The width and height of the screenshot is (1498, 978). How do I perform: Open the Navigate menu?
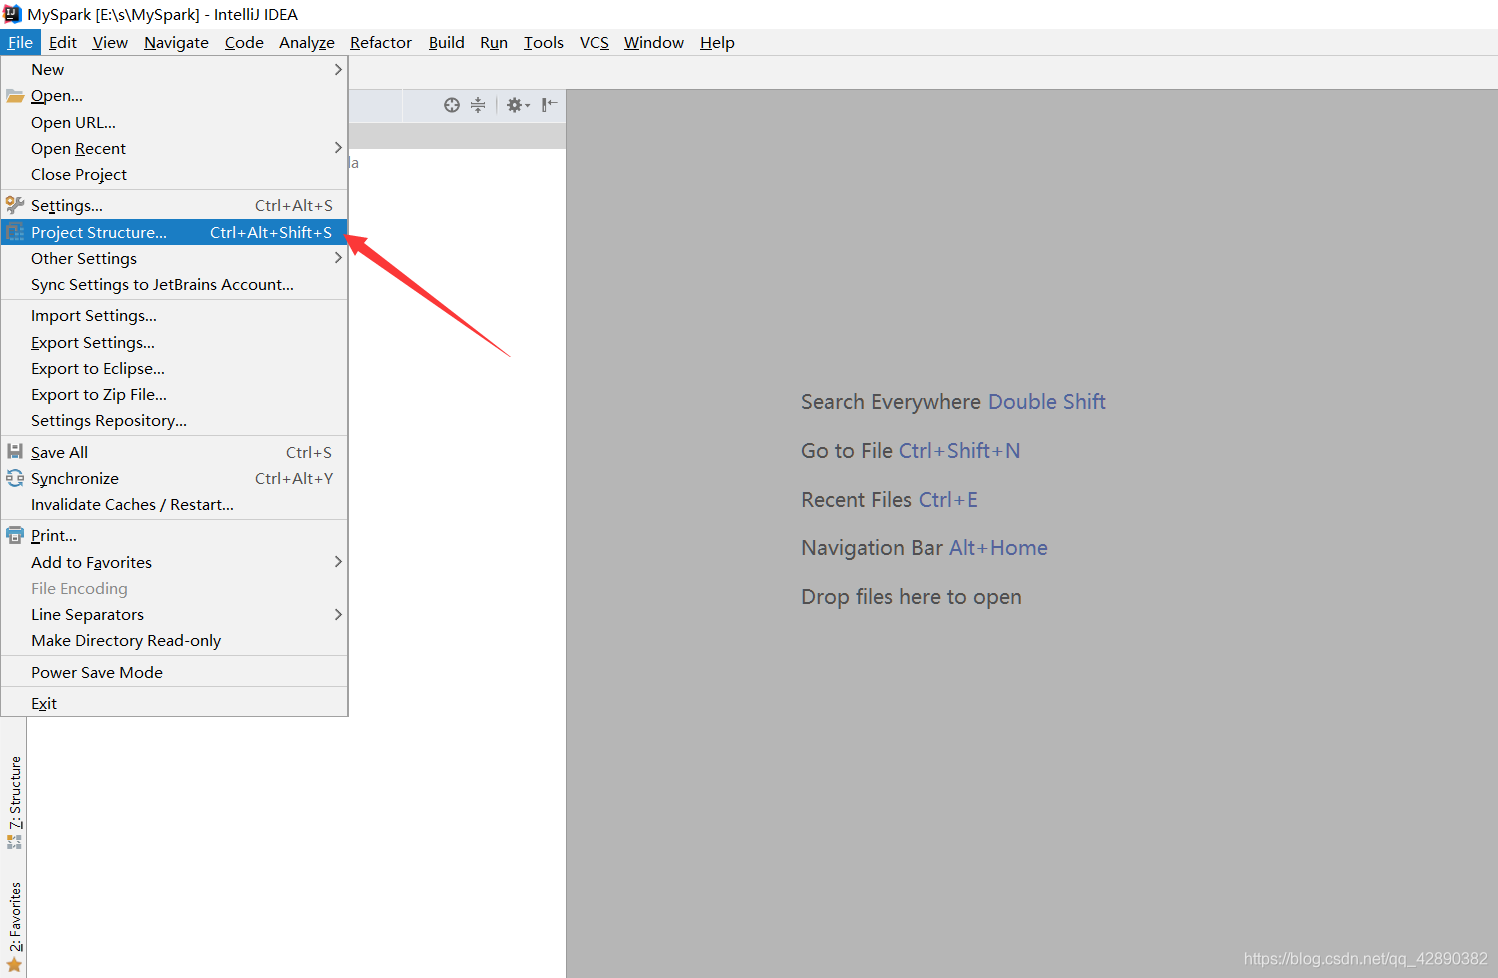[x=176, y=42]
